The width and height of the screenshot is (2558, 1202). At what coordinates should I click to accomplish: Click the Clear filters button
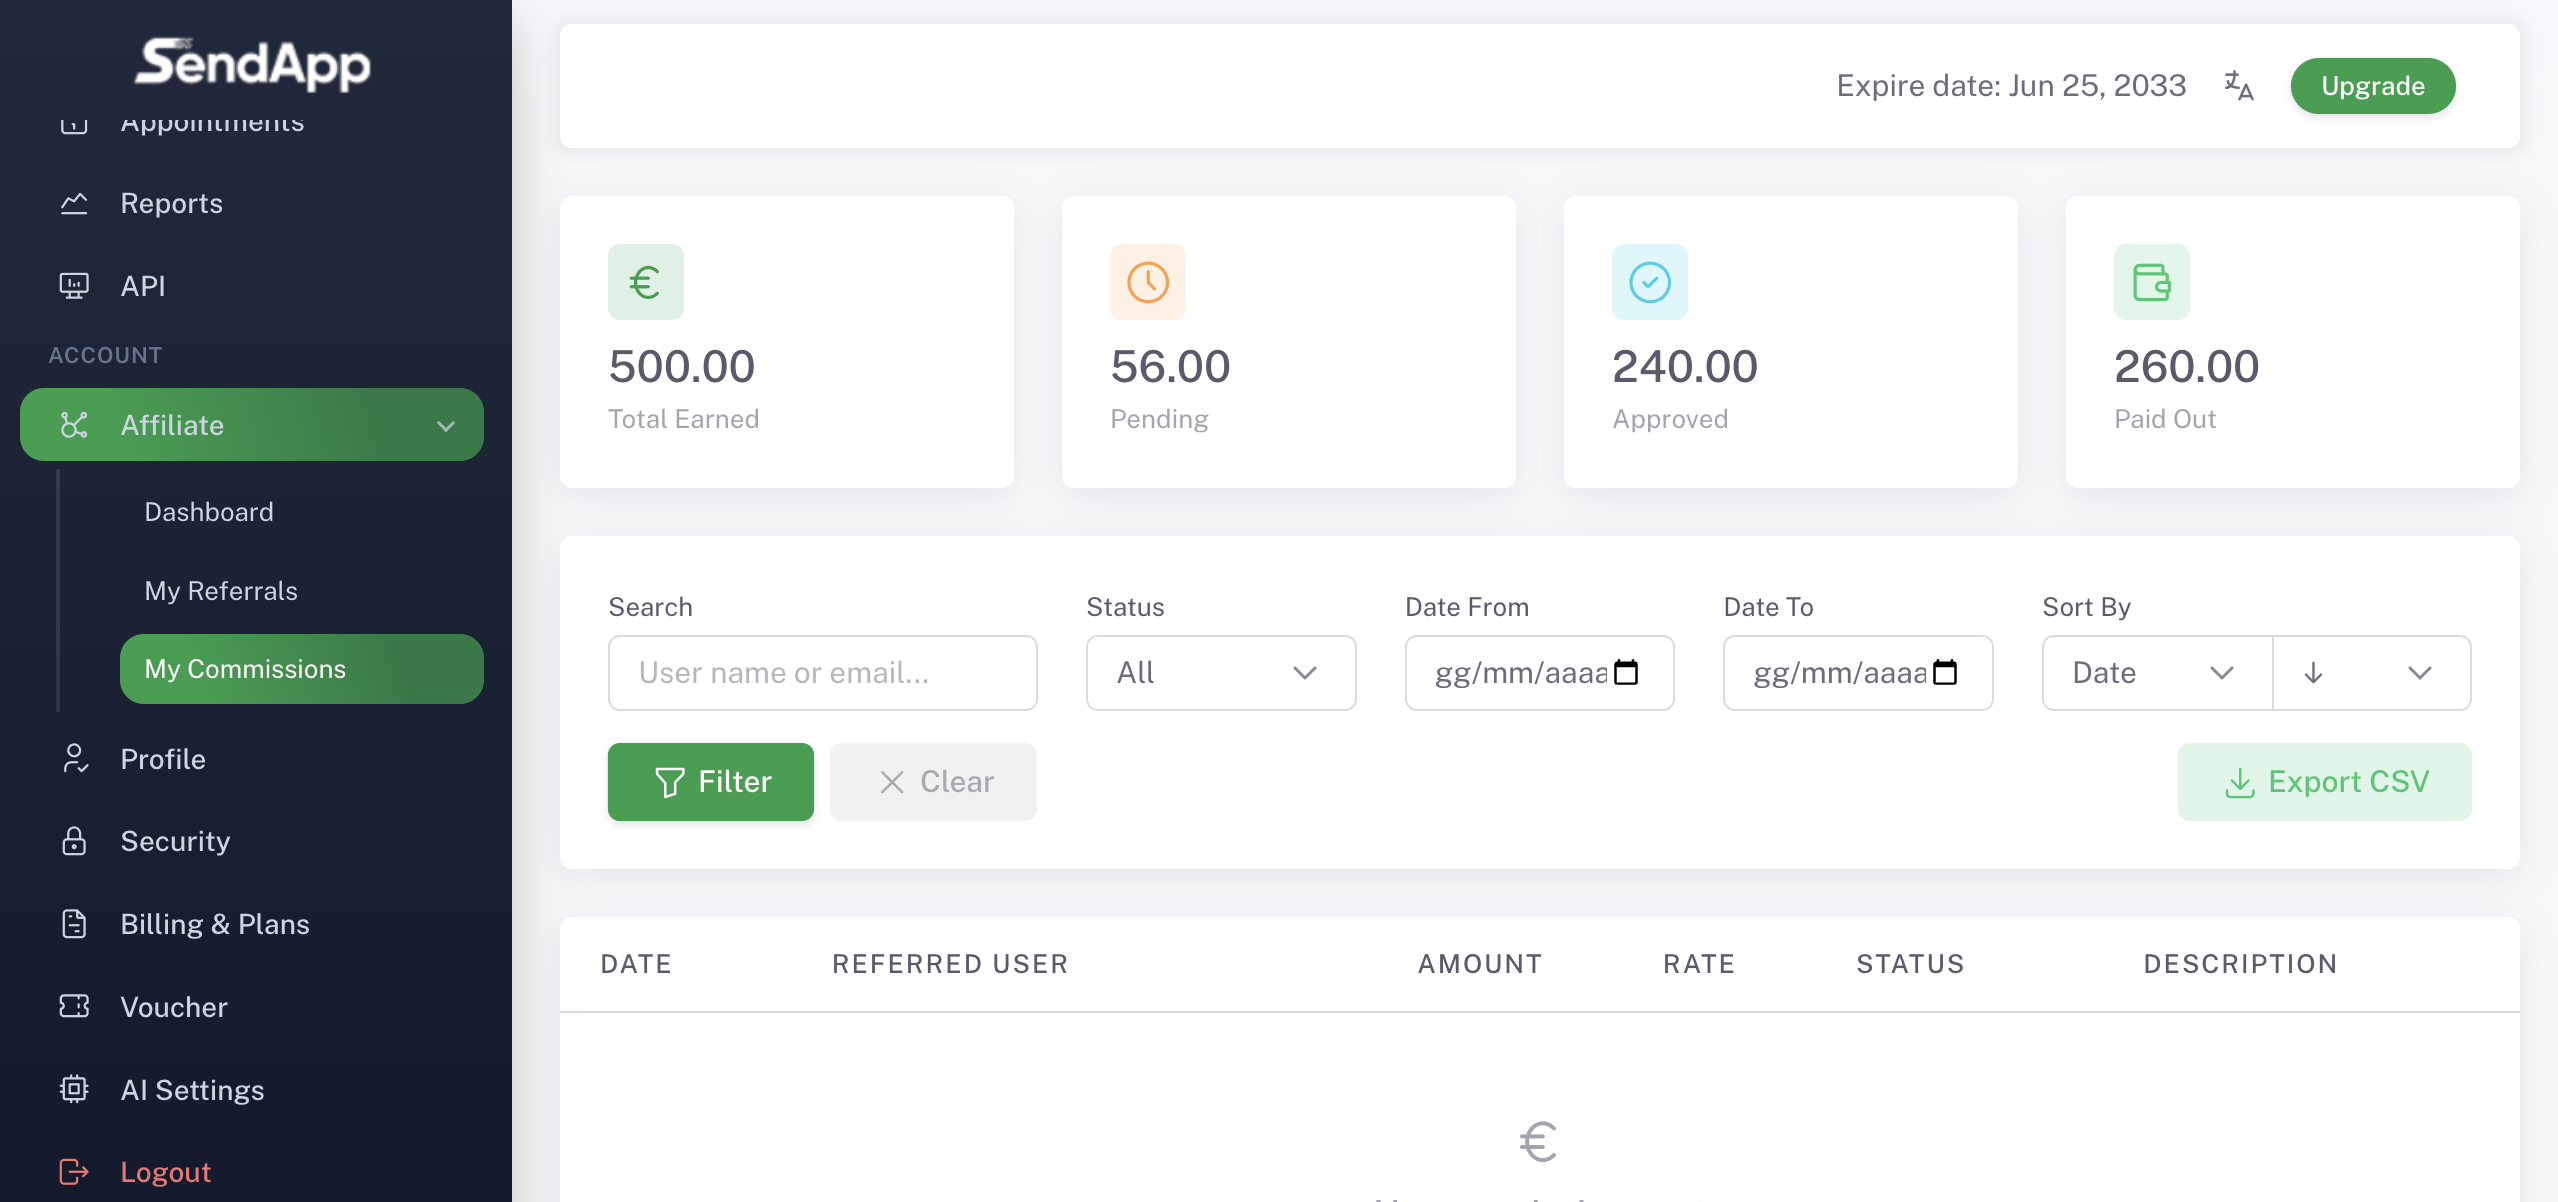click(932, 782)
